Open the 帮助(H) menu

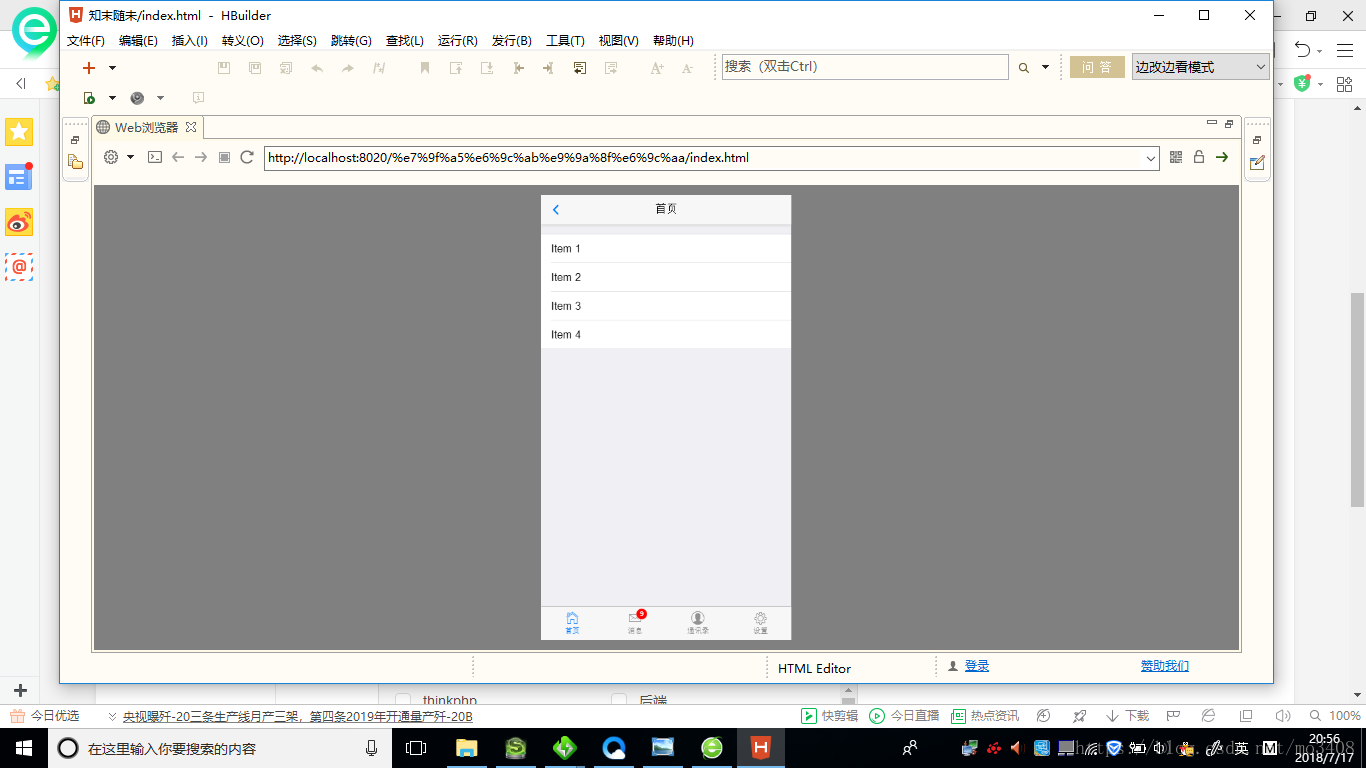click(673, 41)
